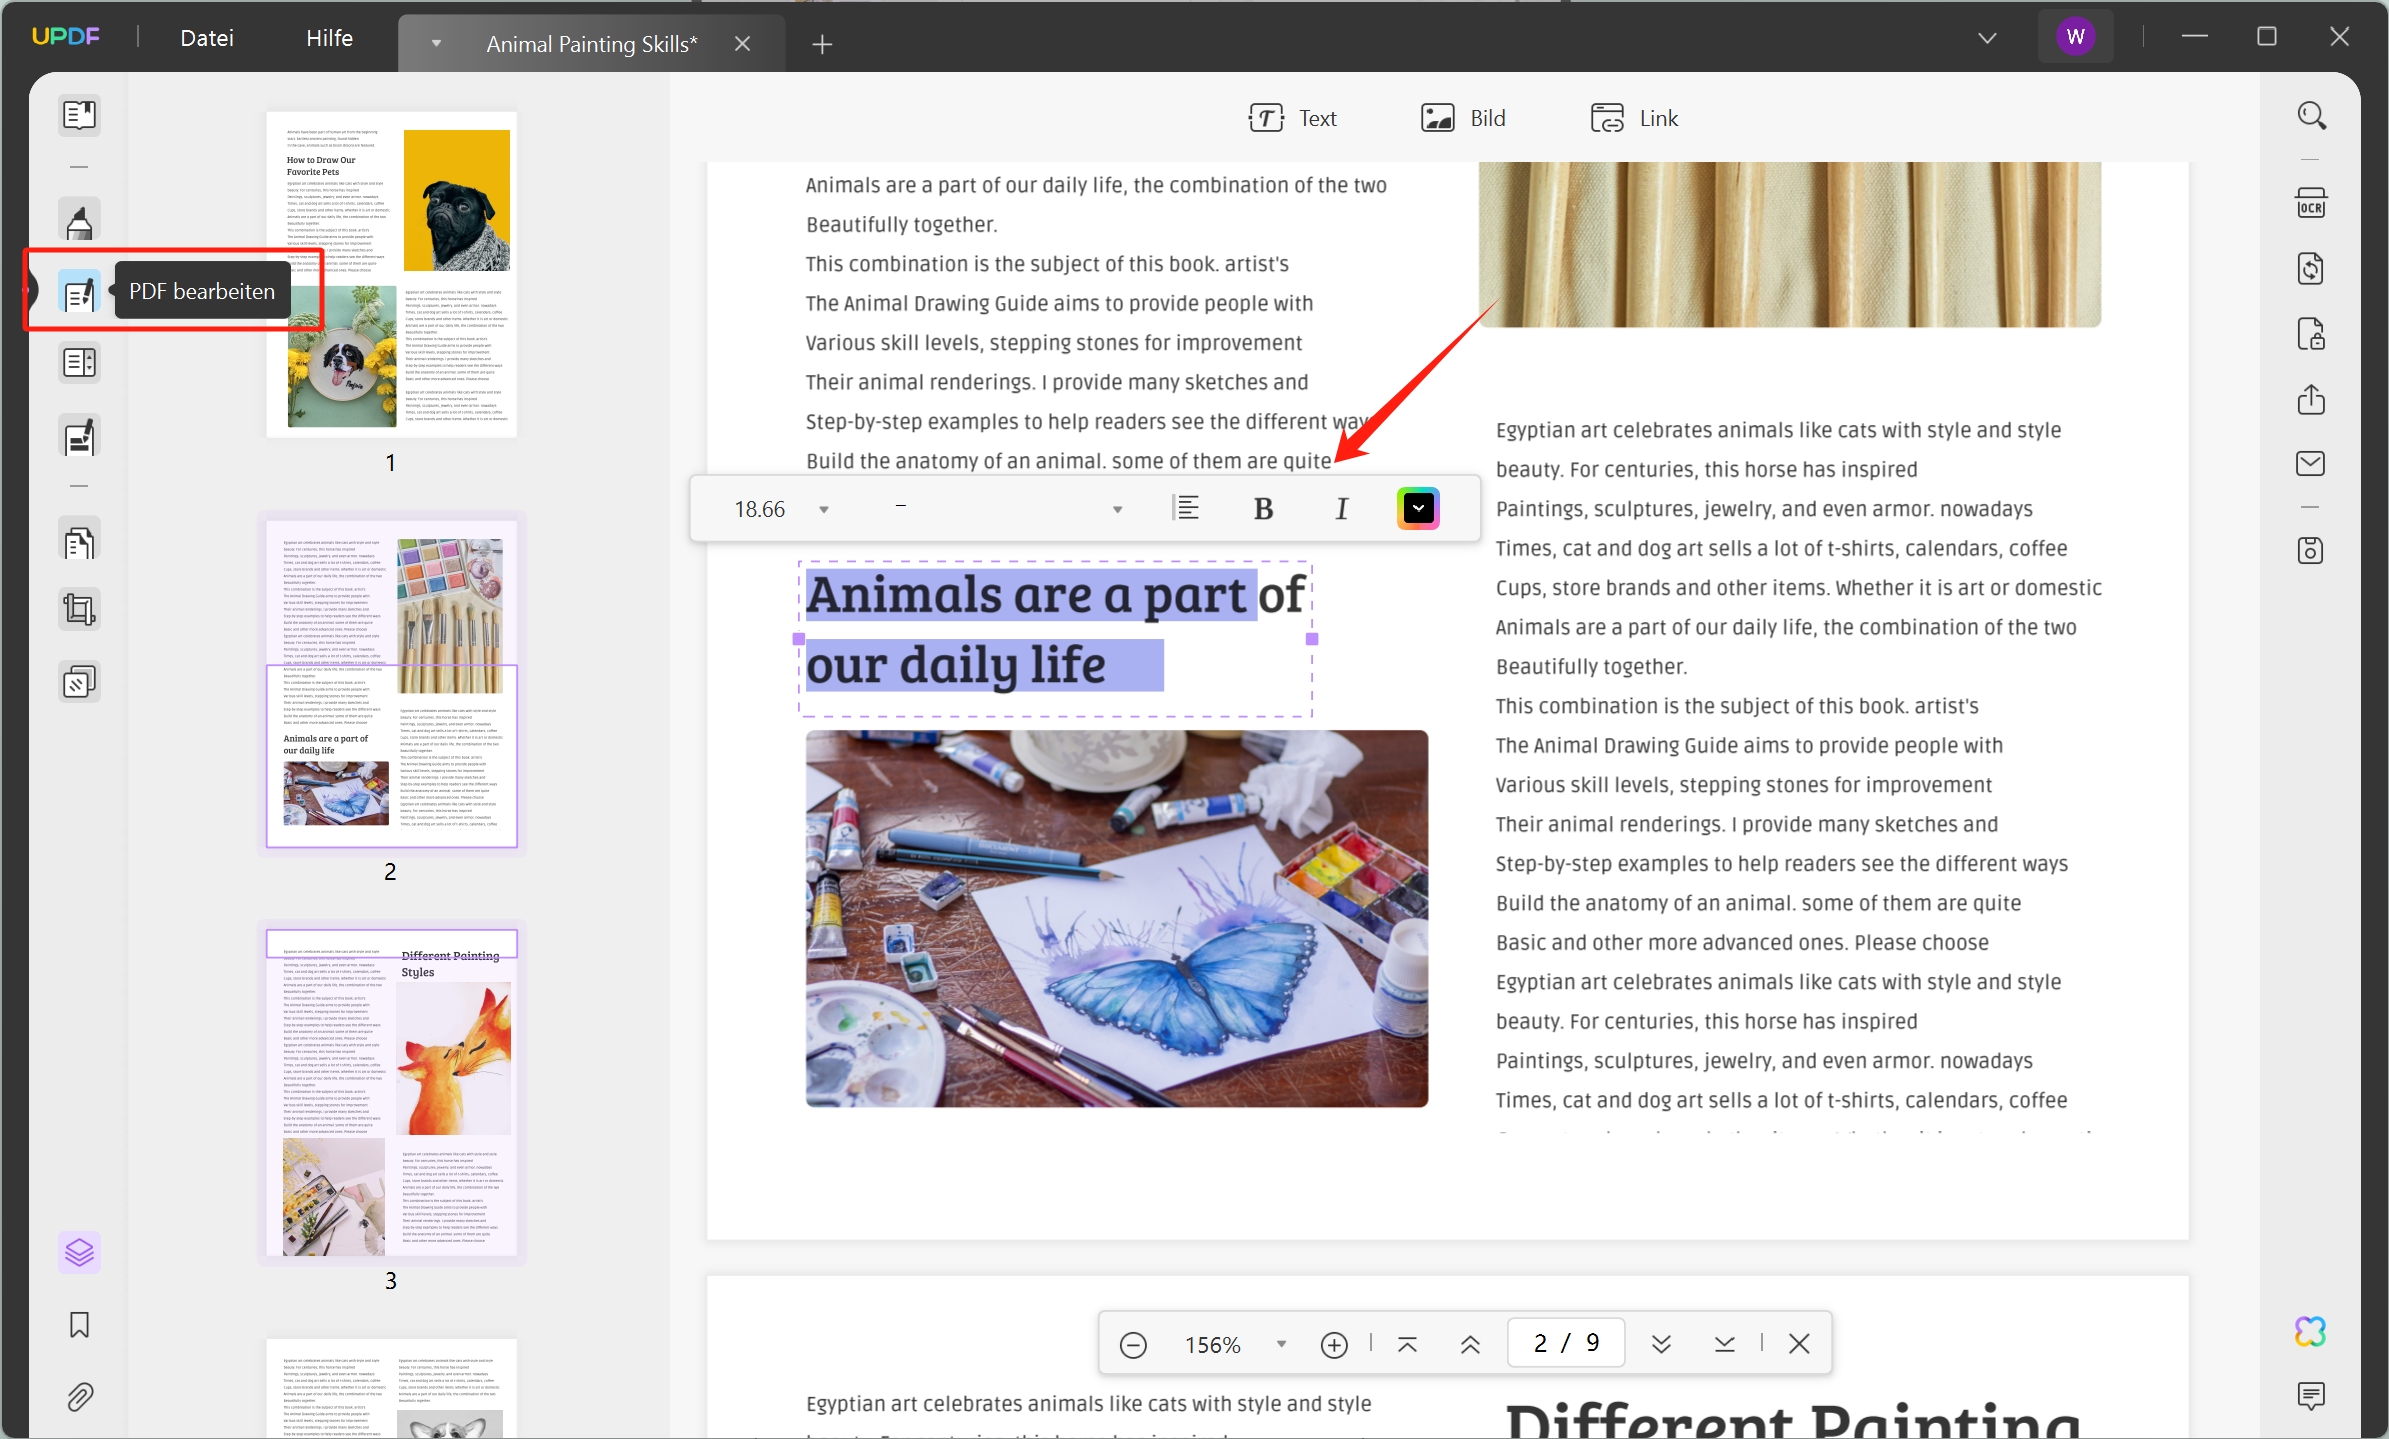The width and height of the screenshot is (2389, 1439).
Task: Open the Bild image tool
Action: (x=1463, y=117)
